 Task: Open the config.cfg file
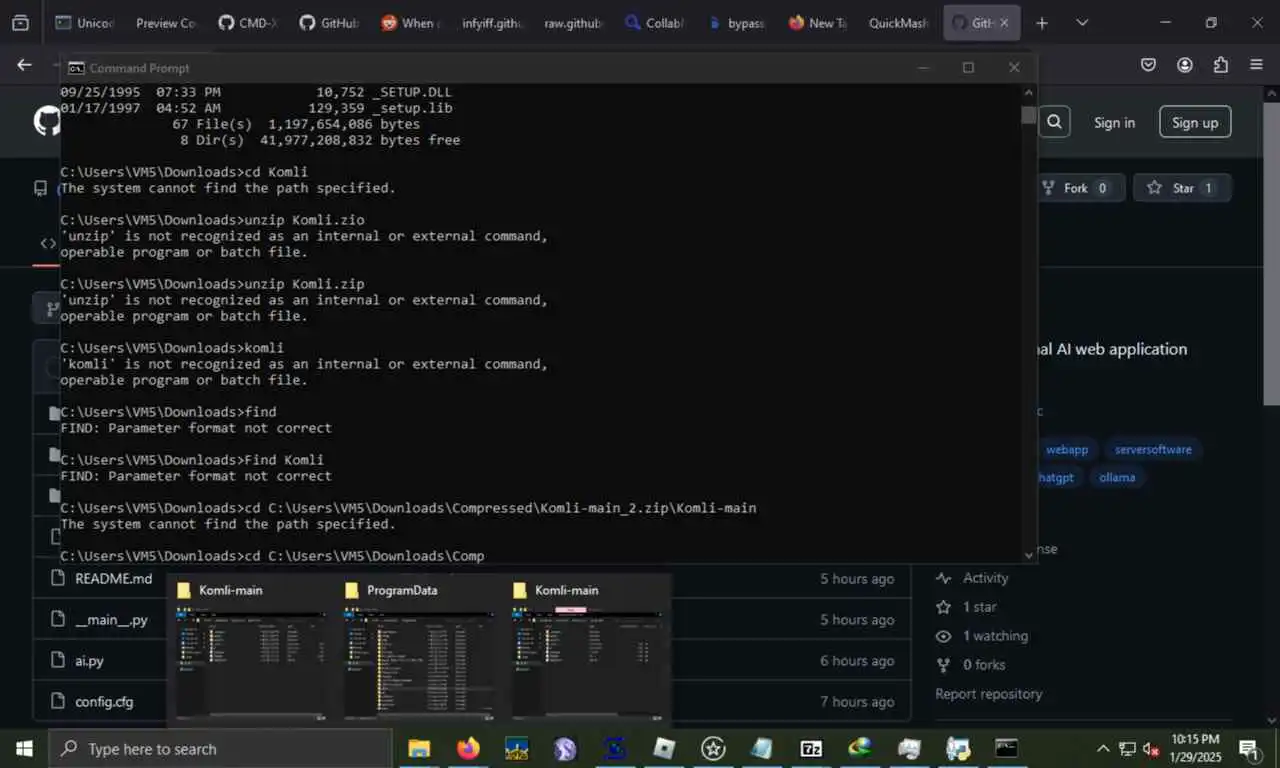point(104,701)
